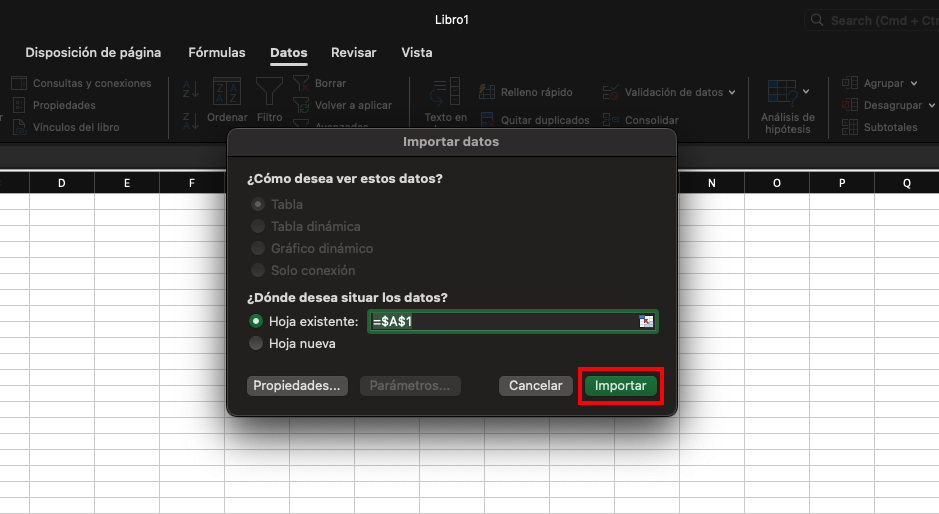The image size is (939, 514).
Task: Click the Ordenar sort icon
Action: pos(227,92)
